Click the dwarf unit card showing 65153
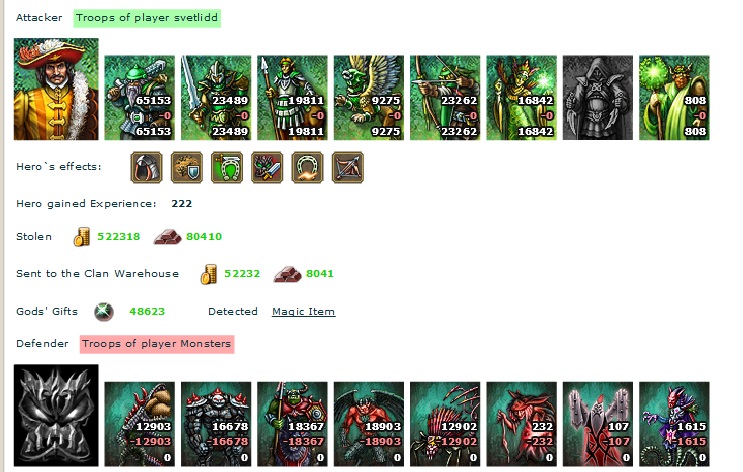The width and height of the screenshot is (743, 472). (x=139, y=98)
